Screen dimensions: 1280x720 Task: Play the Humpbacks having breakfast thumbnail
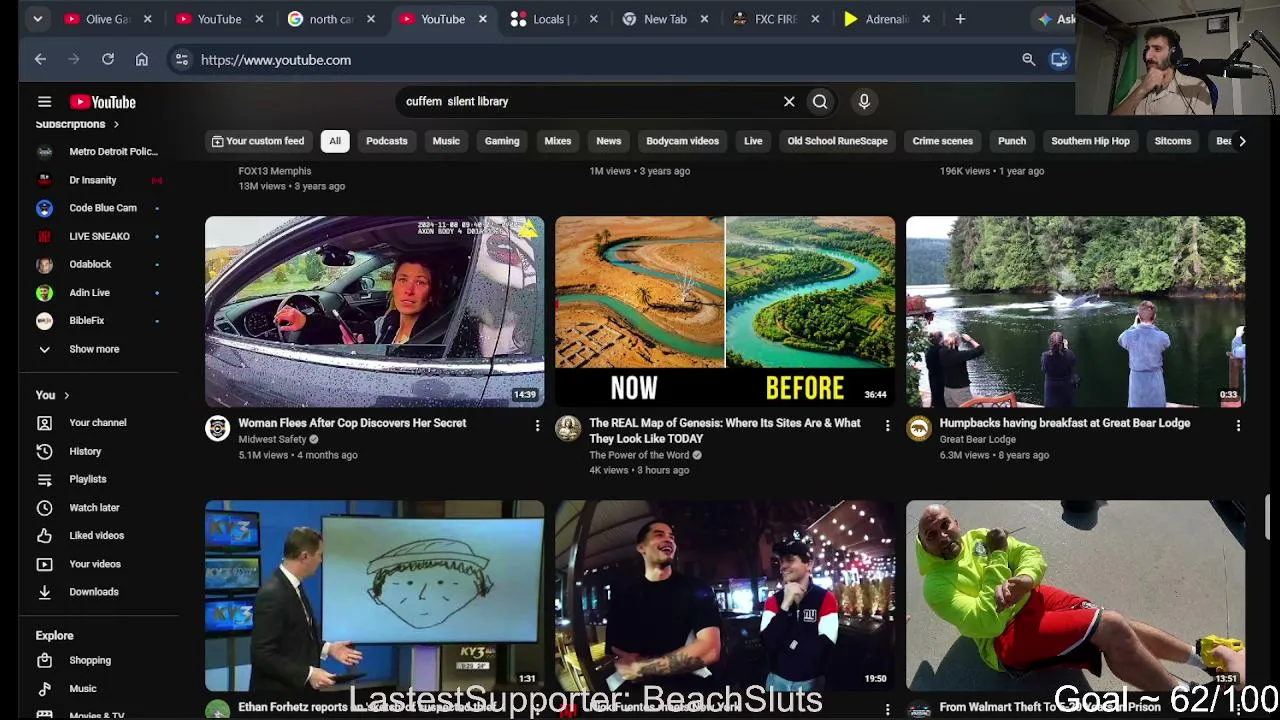coord(1076,312)
